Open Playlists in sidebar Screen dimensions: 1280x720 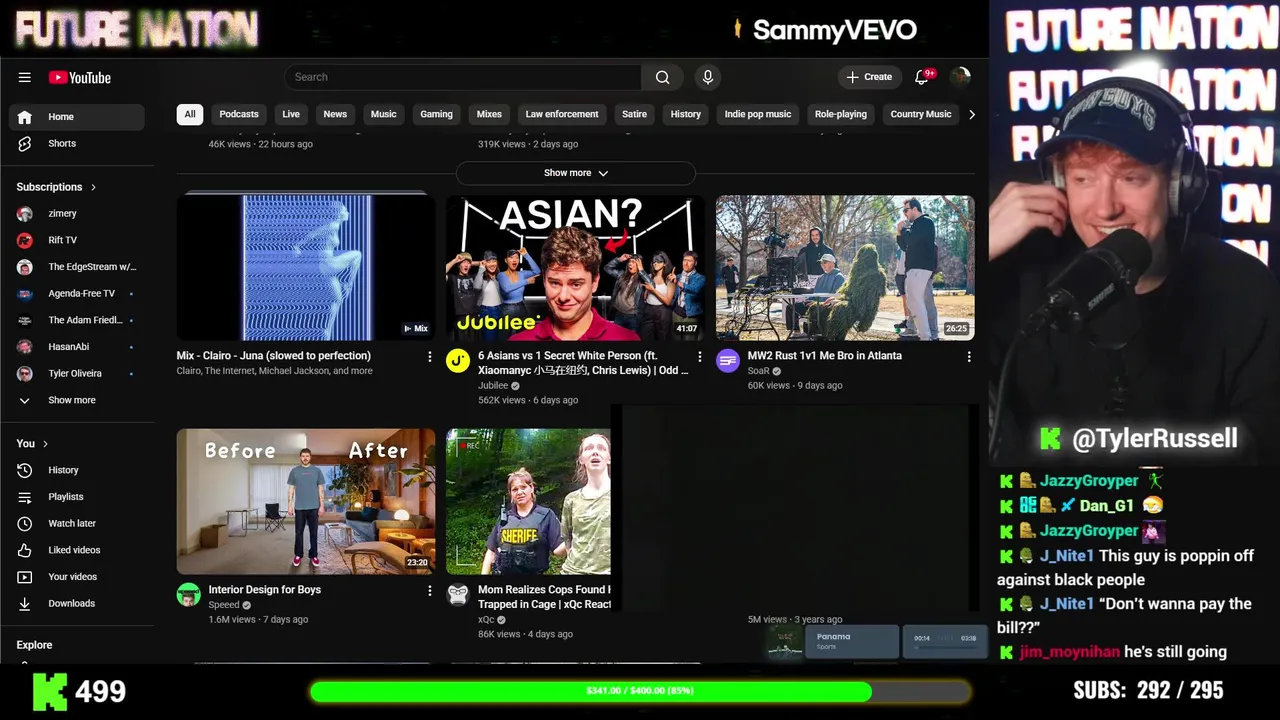point(77,496)
